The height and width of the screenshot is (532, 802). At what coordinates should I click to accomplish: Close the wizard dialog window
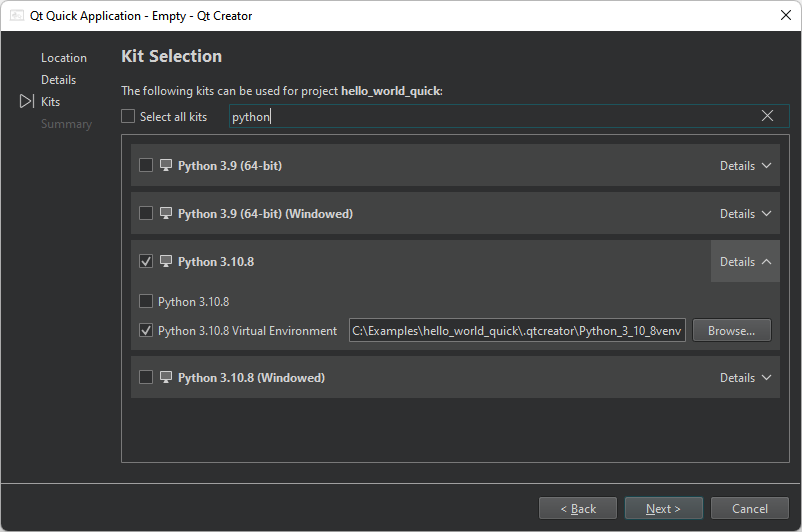pos(784,16)
